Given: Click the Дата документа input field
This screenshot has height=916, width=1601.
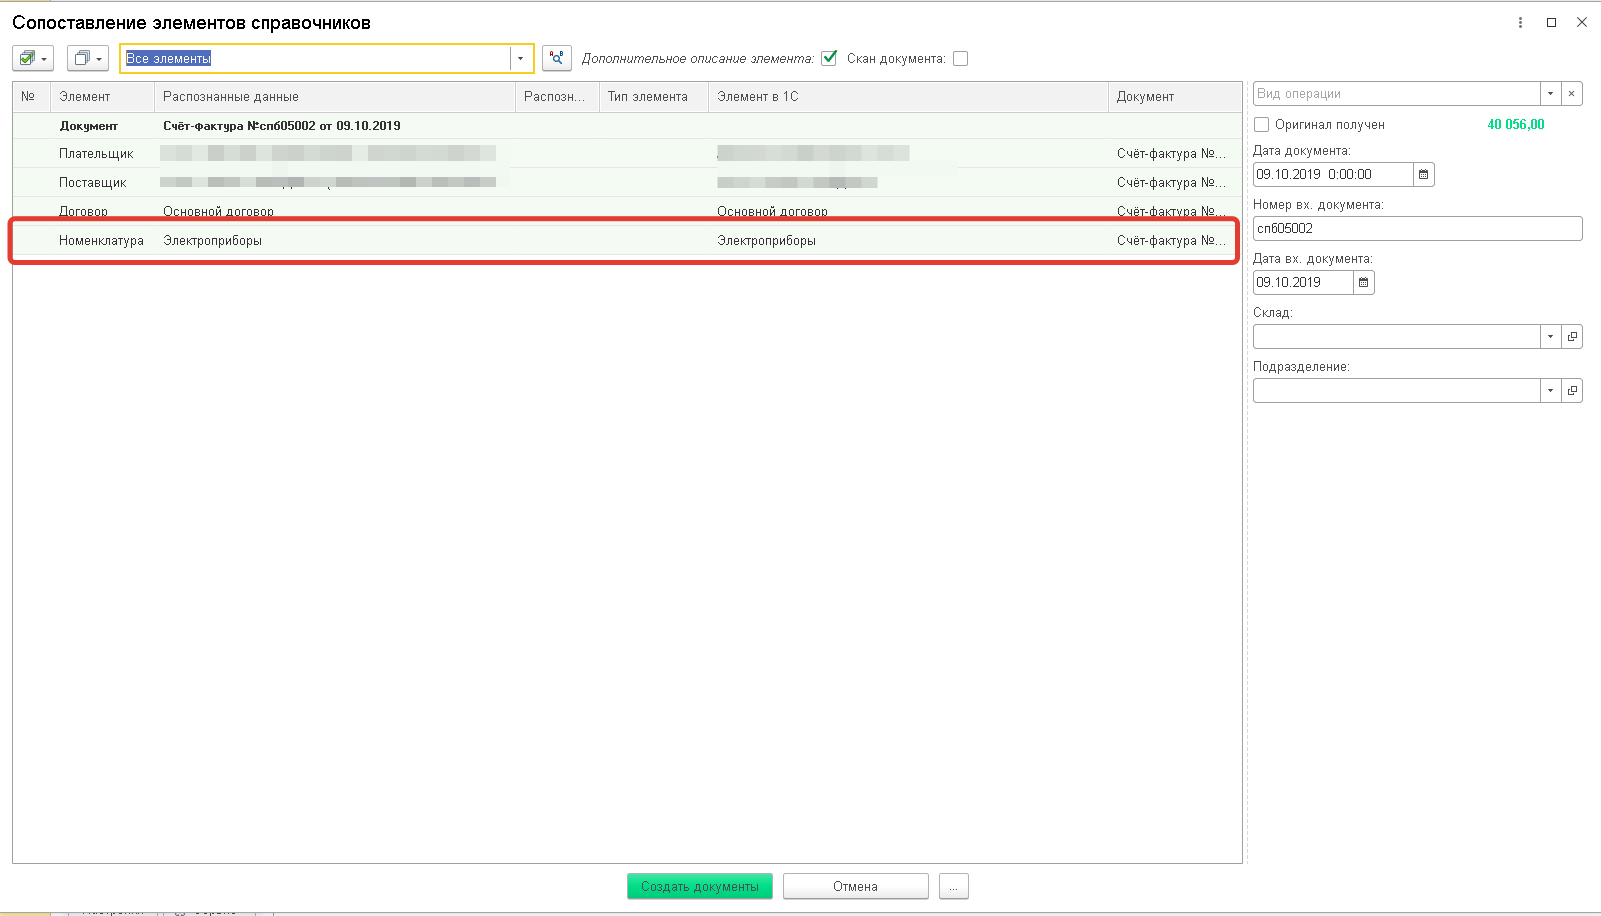Looking at the screenshot, I should point(1333,174).
